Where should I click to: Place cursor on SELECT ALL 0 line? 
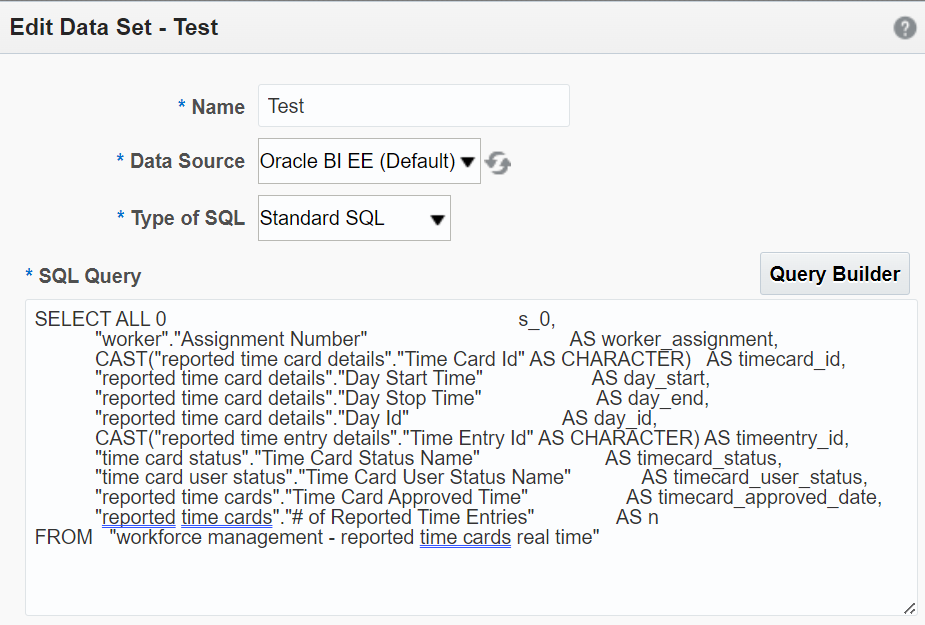point(100,319)
